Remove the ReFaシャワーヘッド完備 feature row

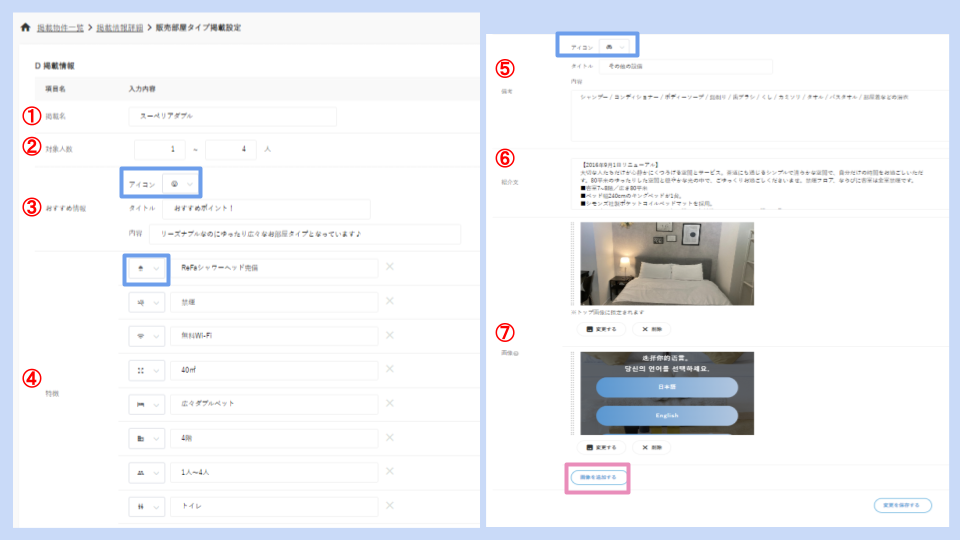point(390,267)
